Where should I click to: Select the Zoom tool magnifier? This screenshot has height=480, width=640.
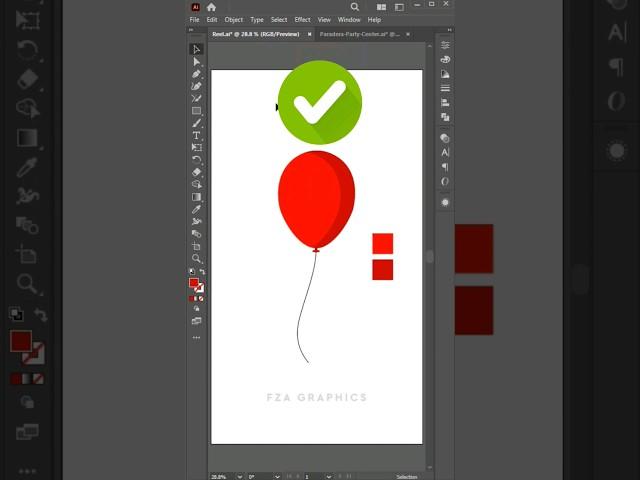click(x=196, y=258)
